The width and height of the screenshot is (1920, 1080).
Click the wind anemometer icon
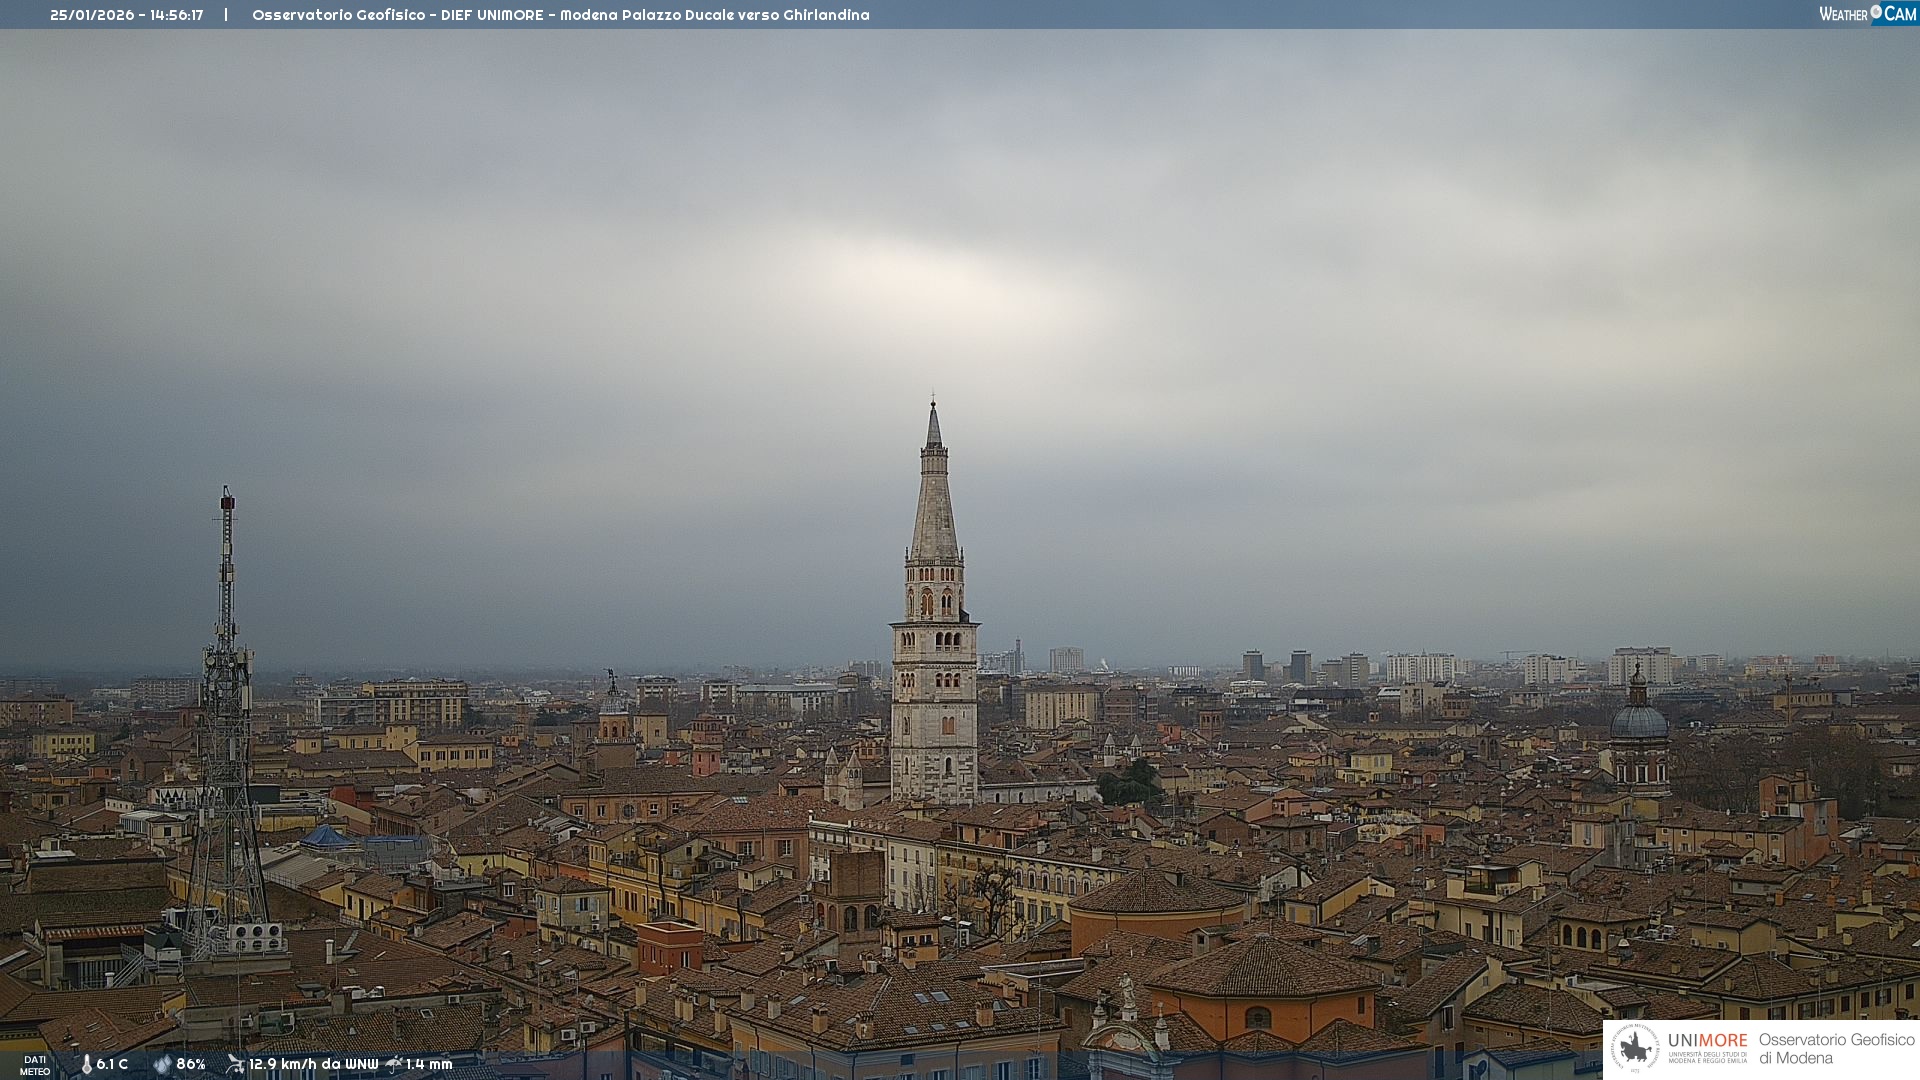(235, 1064)
